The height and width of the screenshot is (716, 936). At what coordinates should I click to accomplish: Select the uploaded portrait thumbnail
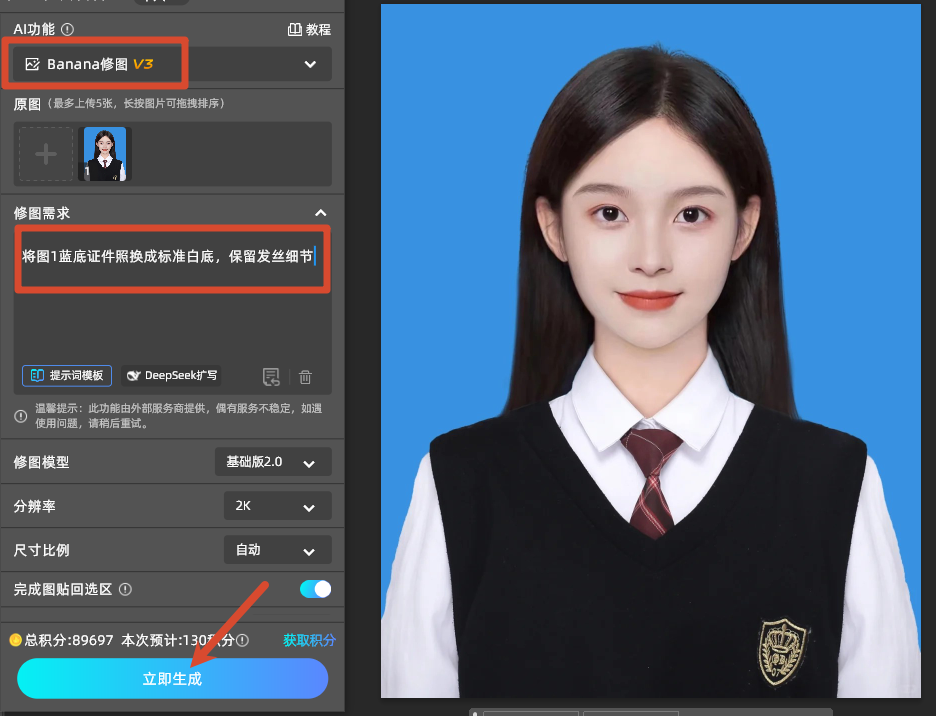104,153
